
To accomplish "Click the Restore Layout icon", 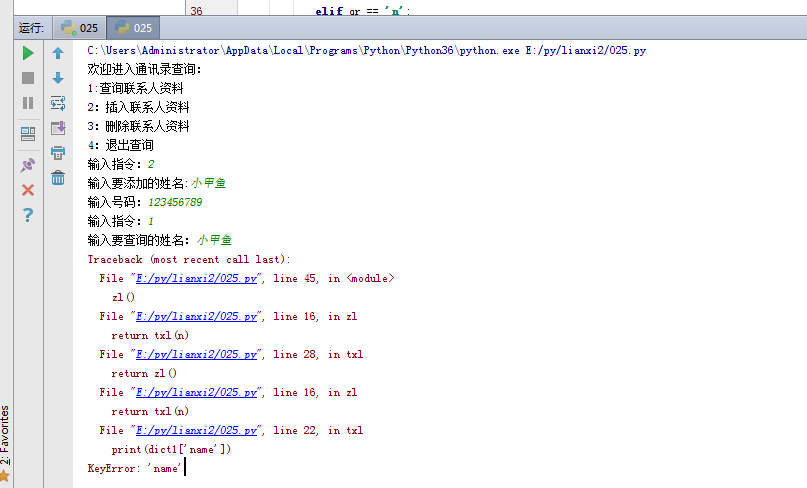I will [28, 132].
